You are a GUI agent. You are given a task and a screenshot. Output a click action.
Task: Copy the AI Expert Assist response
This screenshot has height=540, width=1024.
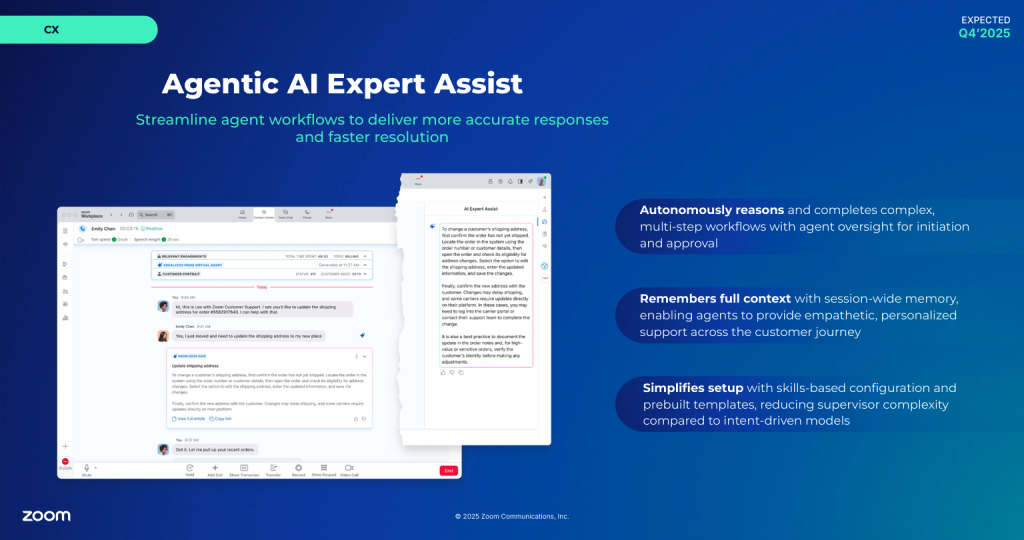pos(460,372)
